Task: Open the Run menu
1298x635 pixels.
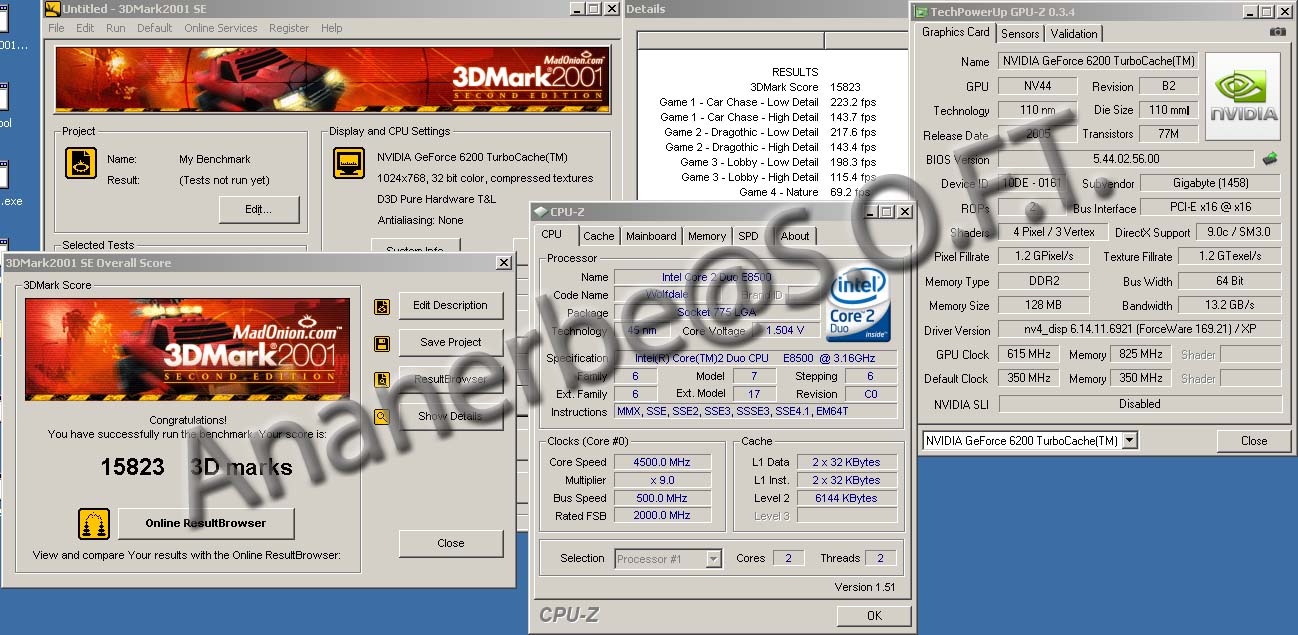Action: pyautogui.click(x=116, y=28)
